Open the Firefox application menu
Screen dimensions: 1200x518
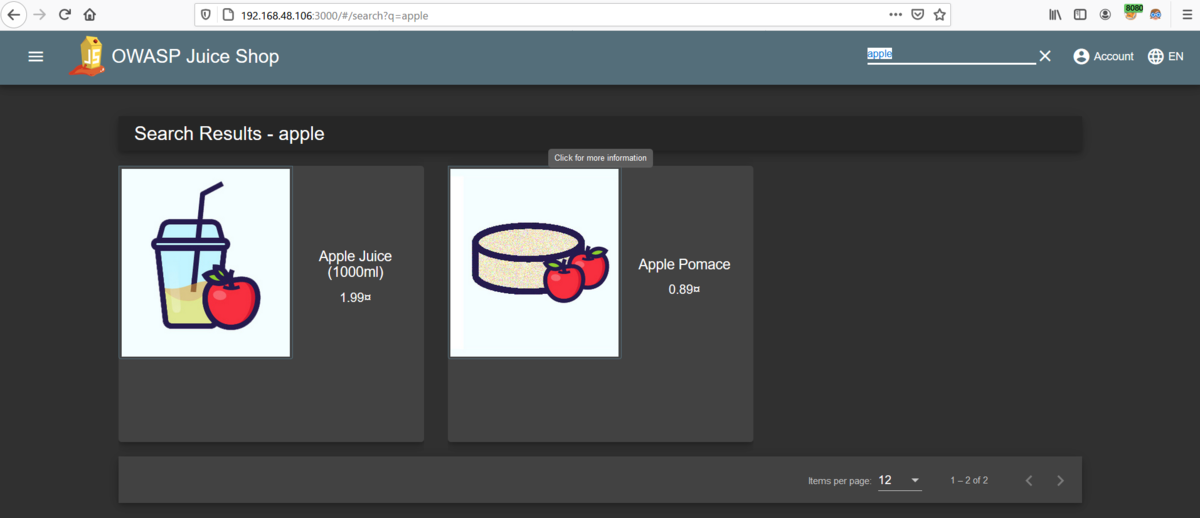pyautogui.click(x=1186, y=15)
